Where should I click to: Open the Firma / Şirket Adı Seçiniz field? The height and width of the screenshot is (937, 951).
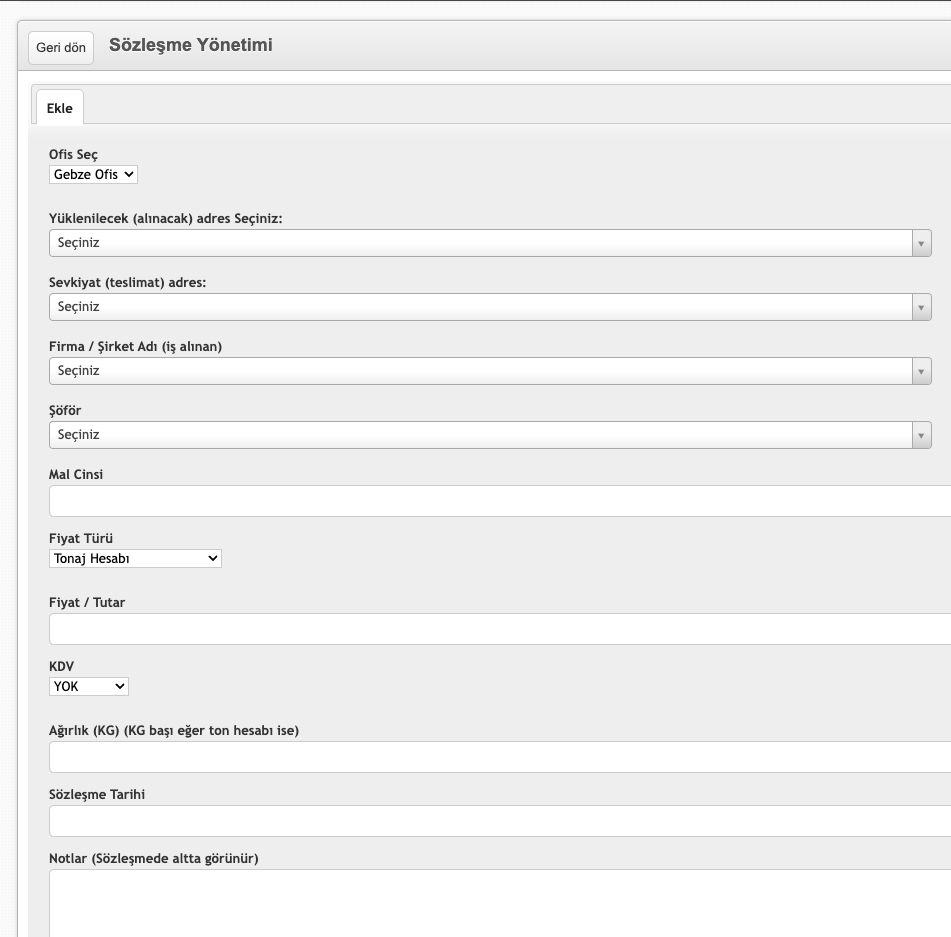point(490,371)
